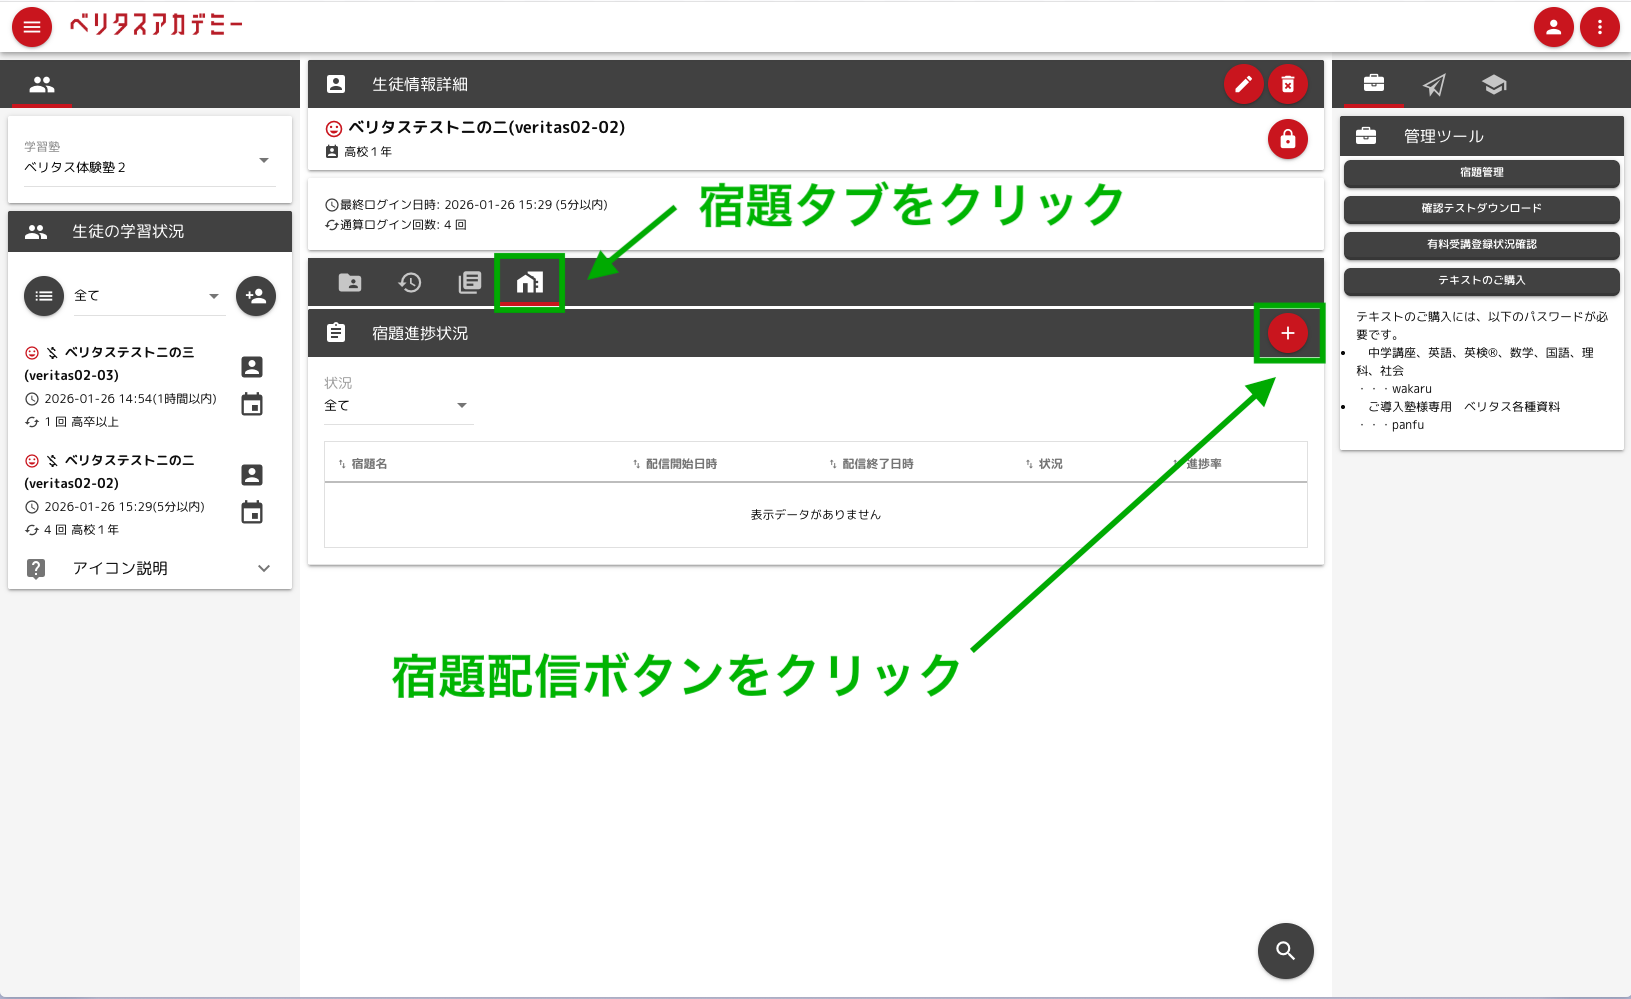1631x999 pixels.
Task: Click the graduation cap panel icon
Action: pyautogui.click(x=1494, y=84)
